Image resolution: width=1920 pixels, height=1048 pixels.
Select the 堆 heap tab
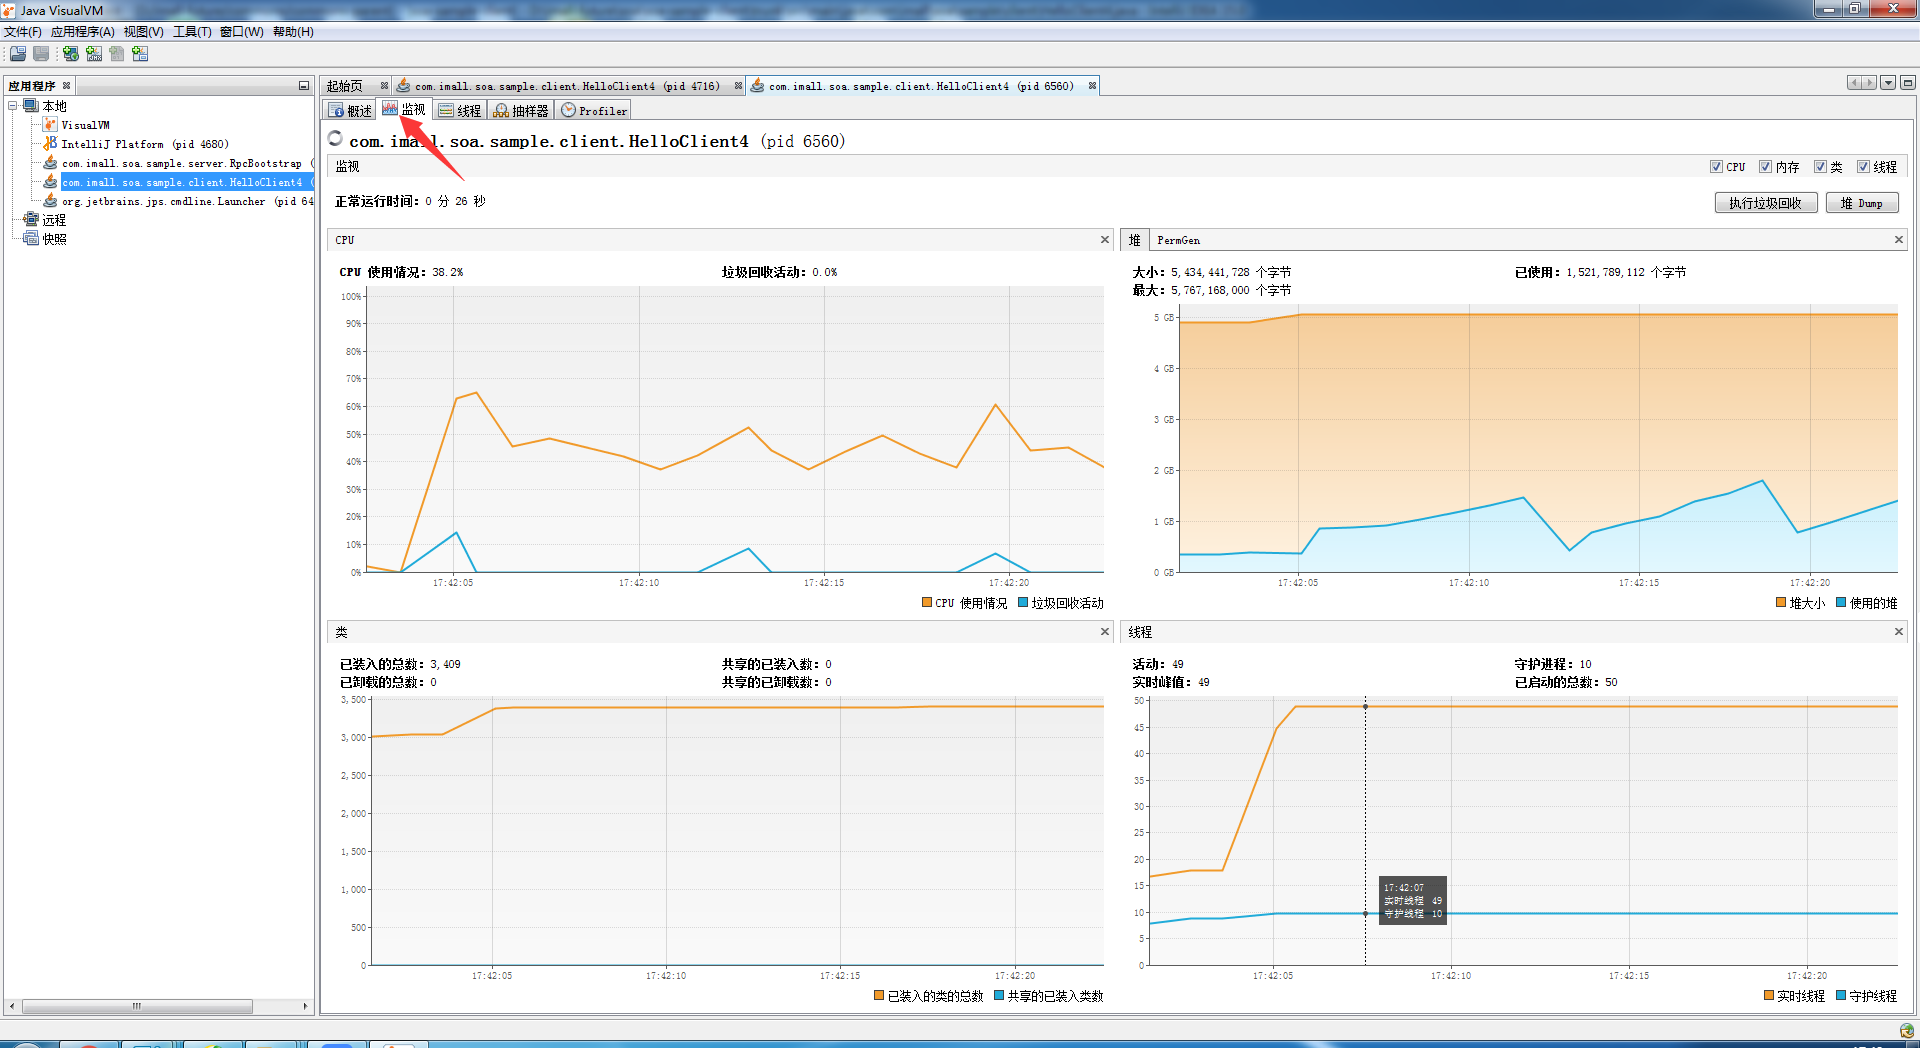pos(1134,240)
